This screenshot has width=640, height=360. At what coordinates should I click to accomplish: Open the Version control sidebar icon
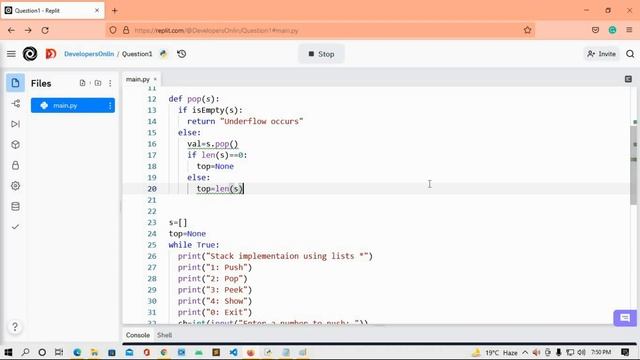16,104
